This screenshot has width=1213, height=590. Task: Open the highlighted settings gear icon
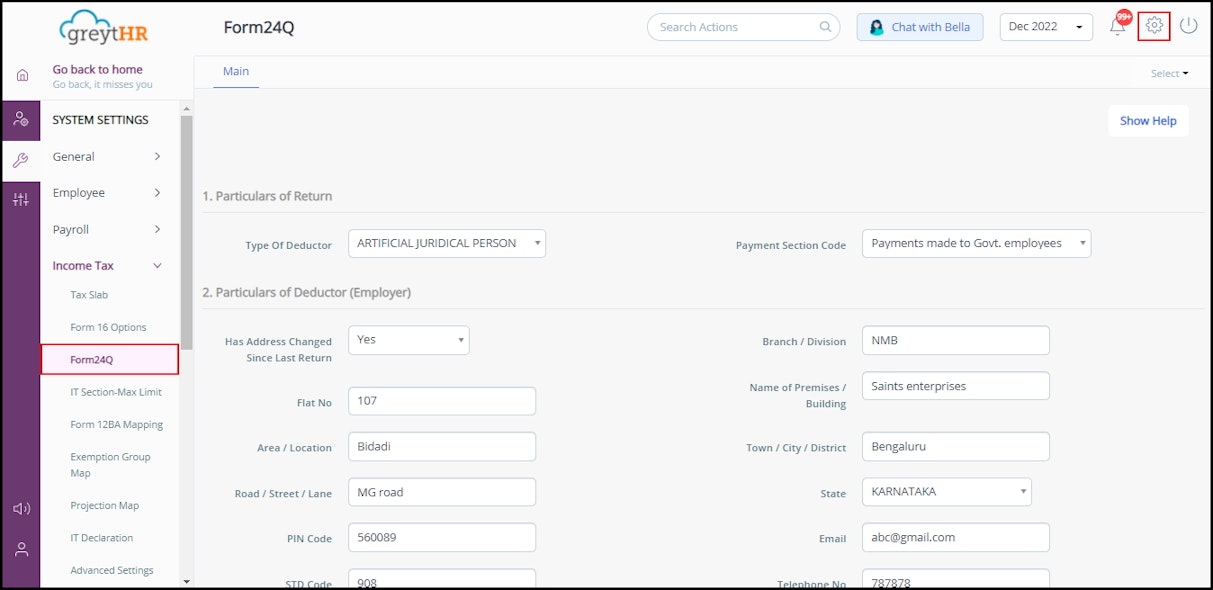1154,26
